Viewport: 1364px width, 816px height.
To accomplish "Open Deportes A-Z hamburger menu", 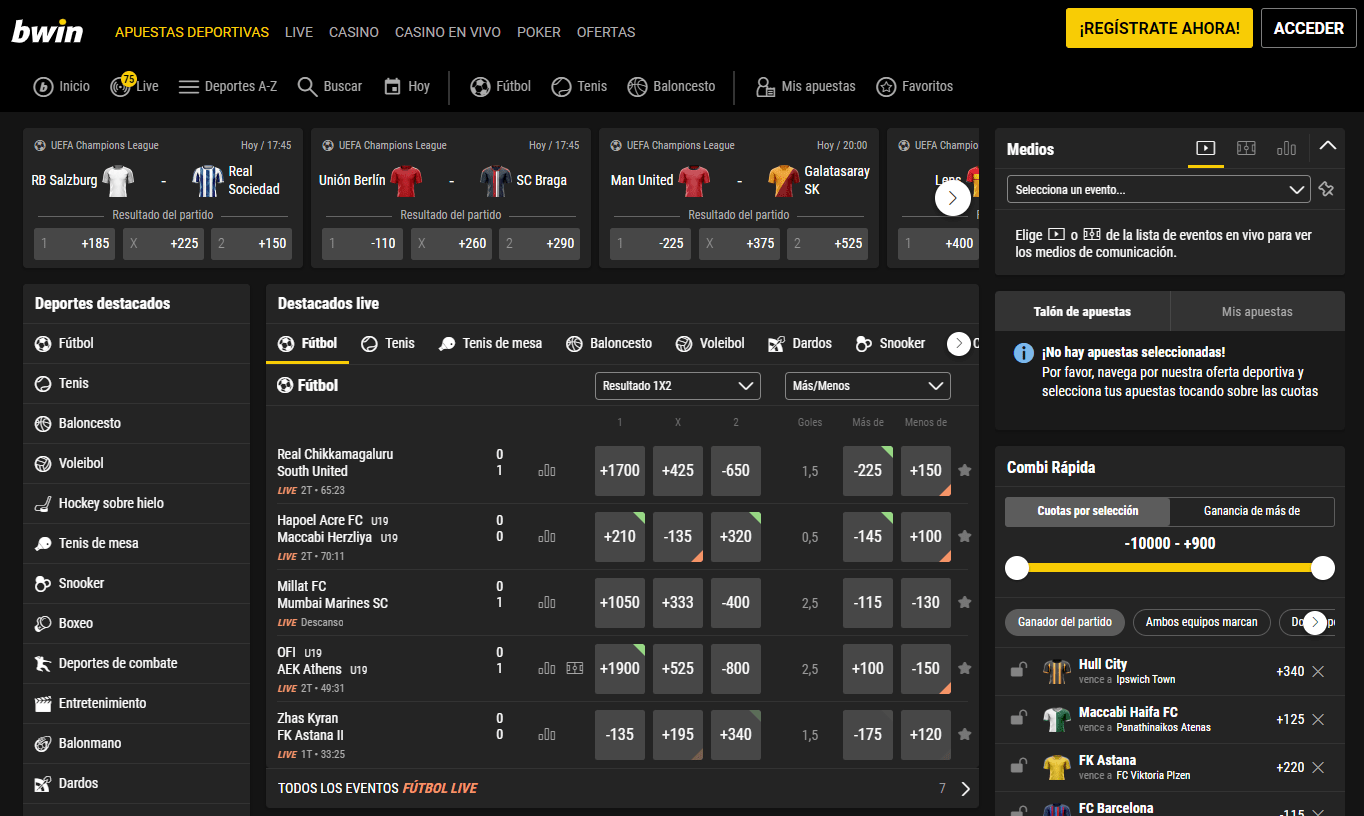I will click(189, 87).
